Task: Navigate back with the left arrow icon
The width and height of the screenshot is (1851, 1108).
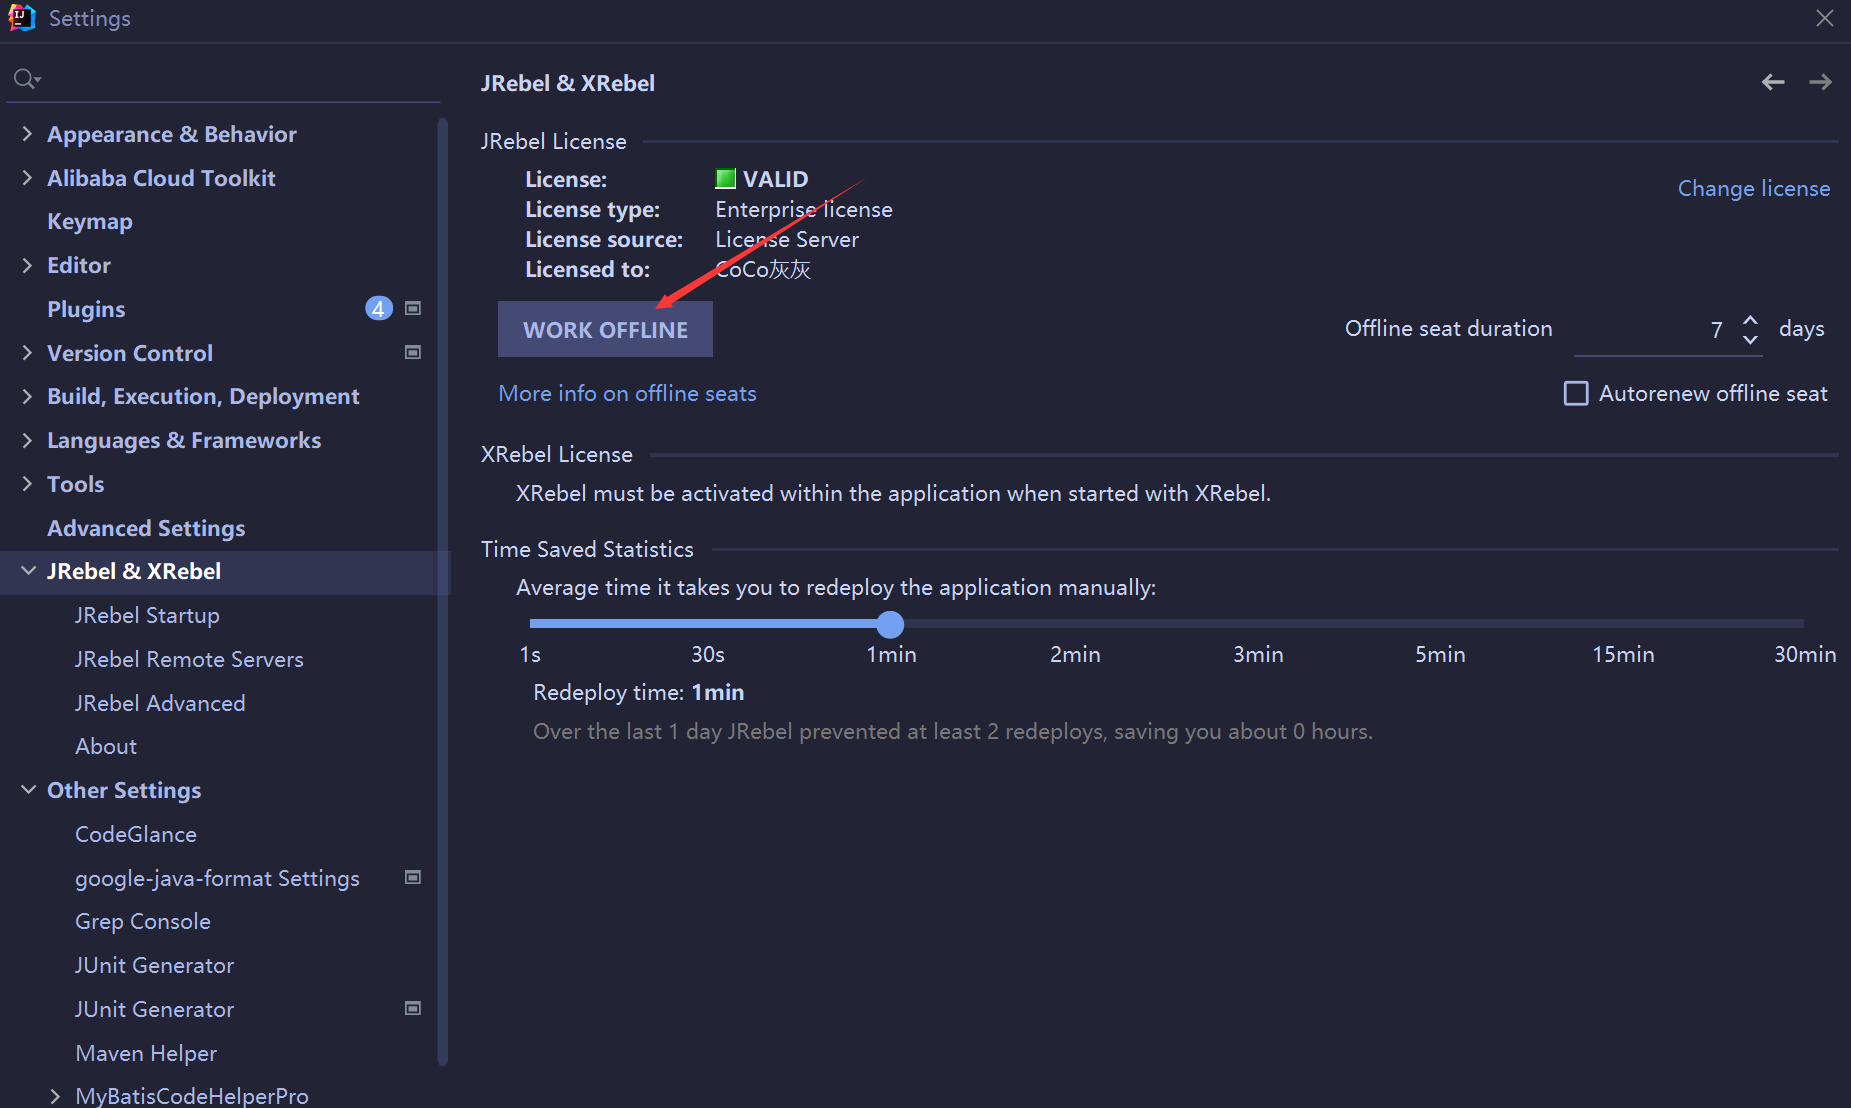Action: [x=1773, y=82]
